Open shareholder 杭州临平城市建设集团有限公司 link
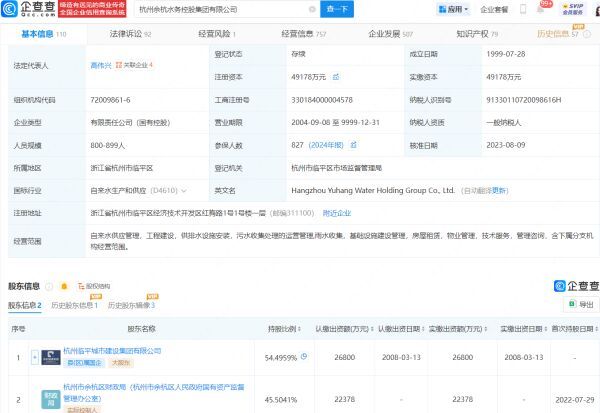600x413 pixels. pyautogui.click(x=112, y=351)
